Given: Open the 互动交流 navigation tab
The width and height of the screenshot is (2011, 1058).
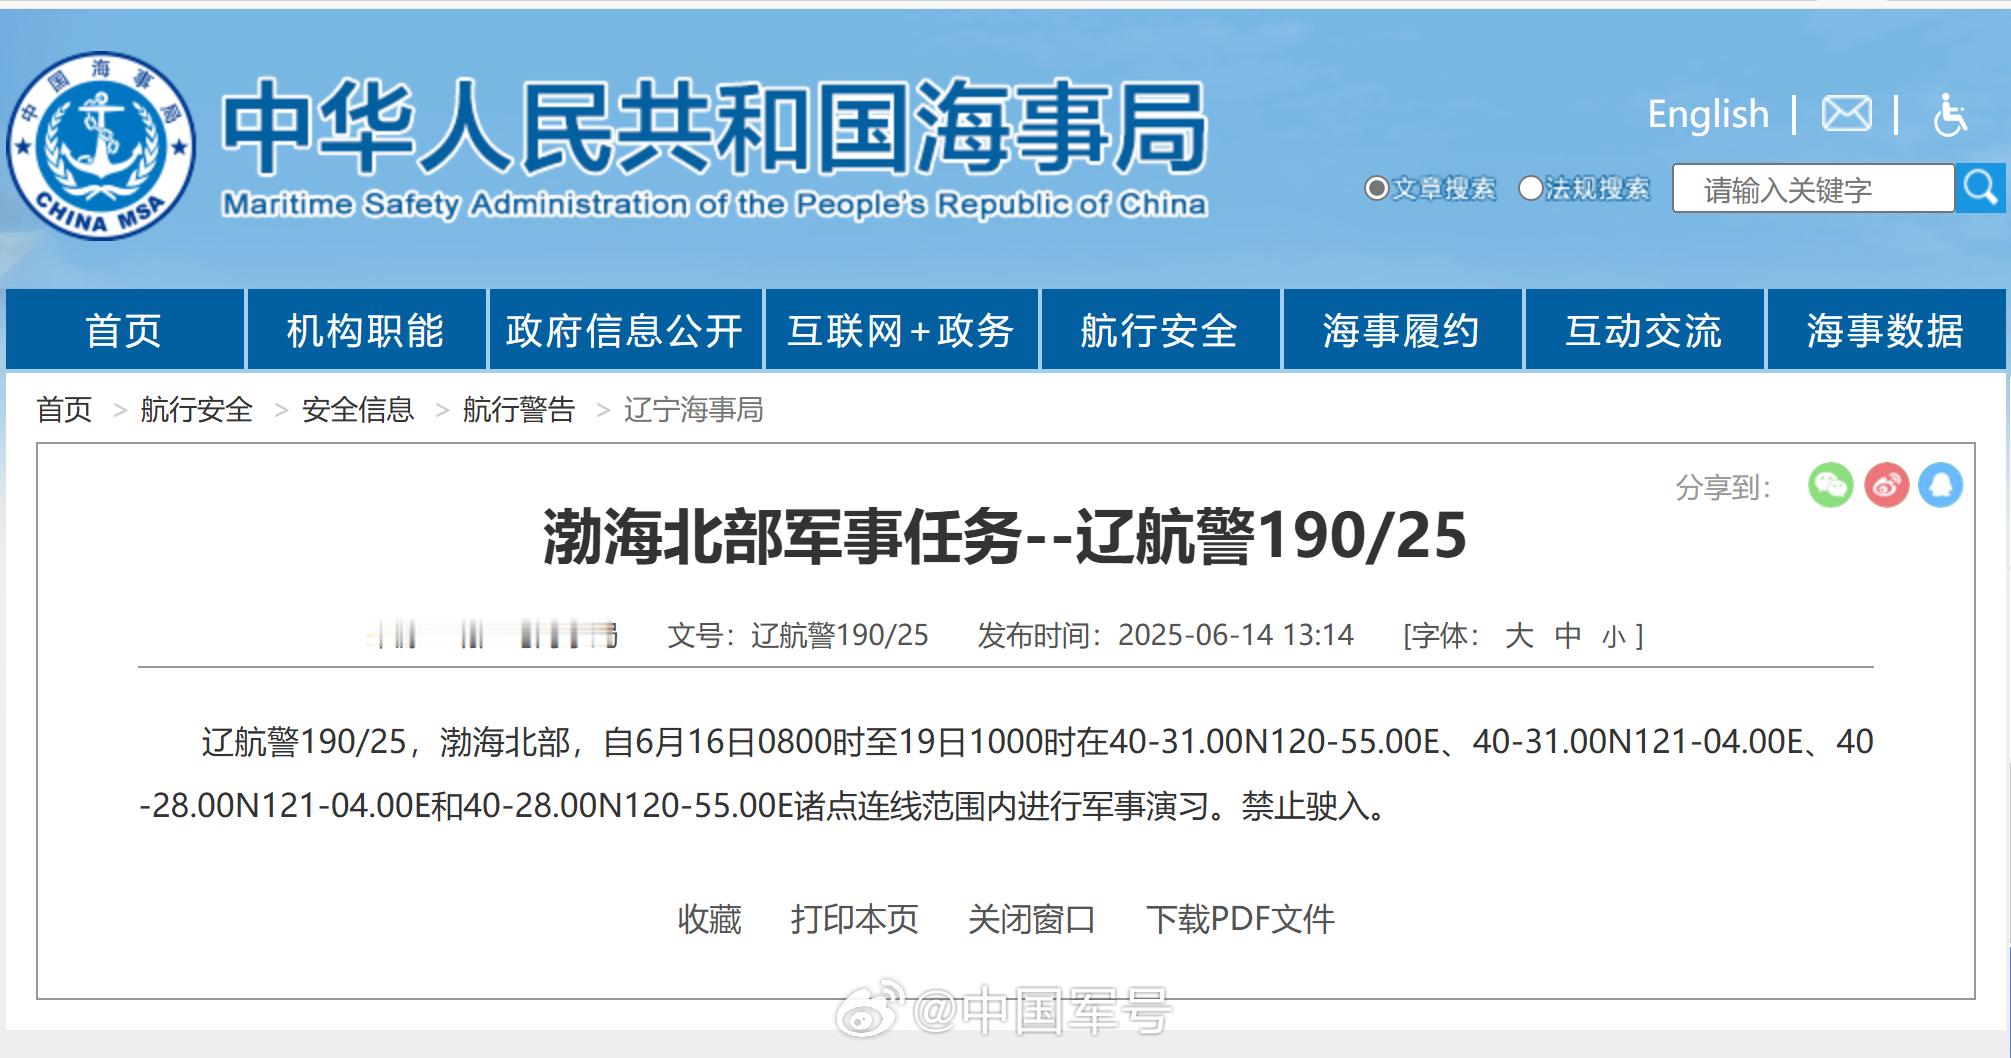Looking at the screenshot, I should pos(1644,330).
